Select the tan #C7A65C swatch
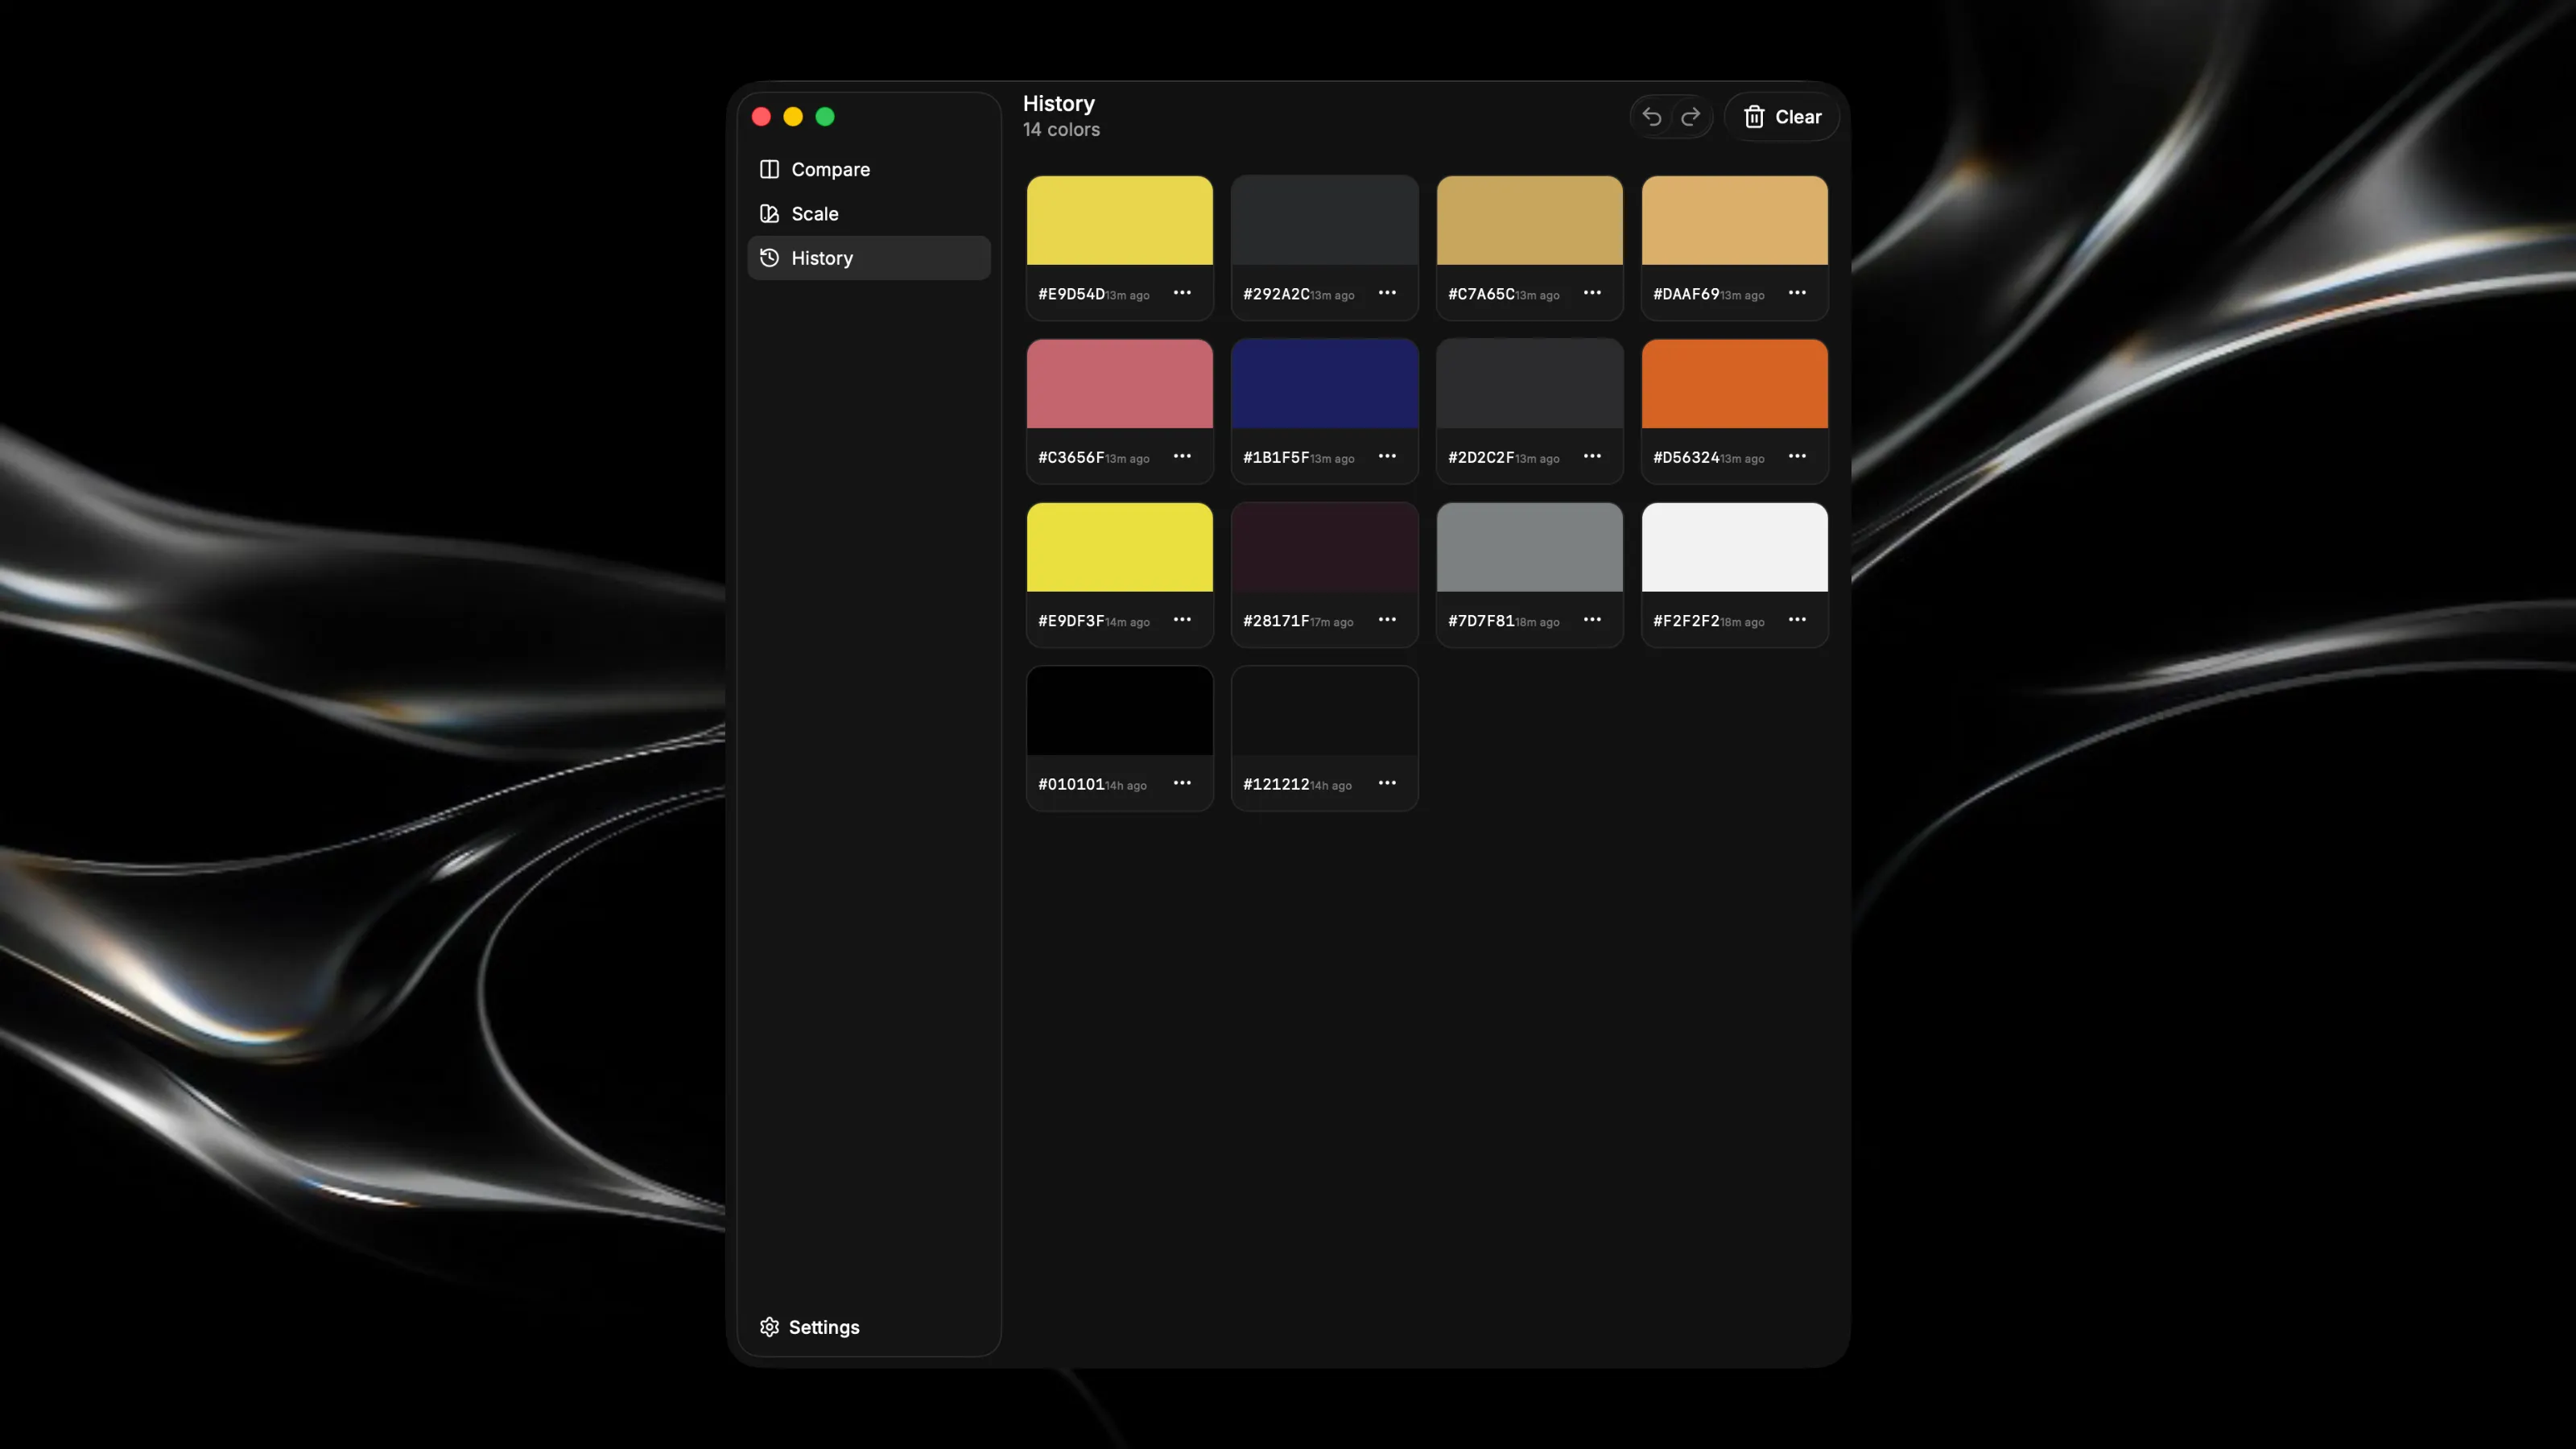Screen dimensions: 2576x1449 tap(1529, 220)
